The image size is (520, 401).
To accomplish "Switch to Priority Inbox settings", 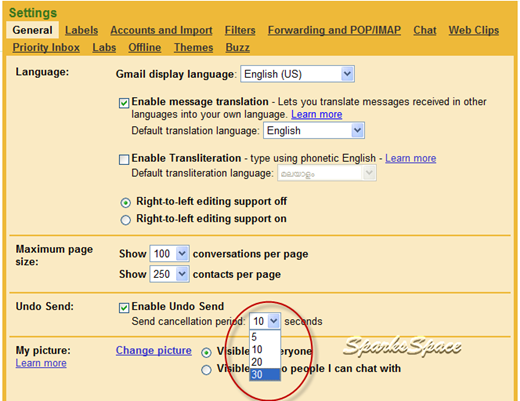I will click(46, 48).
